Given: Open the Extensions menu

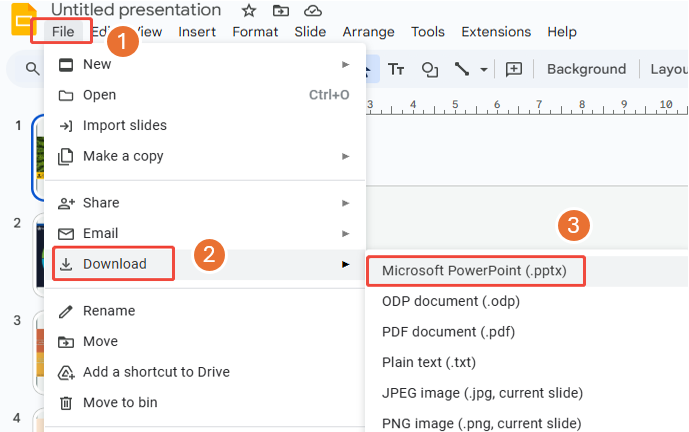Looking at the screenshot, I should tap(496, 32).
